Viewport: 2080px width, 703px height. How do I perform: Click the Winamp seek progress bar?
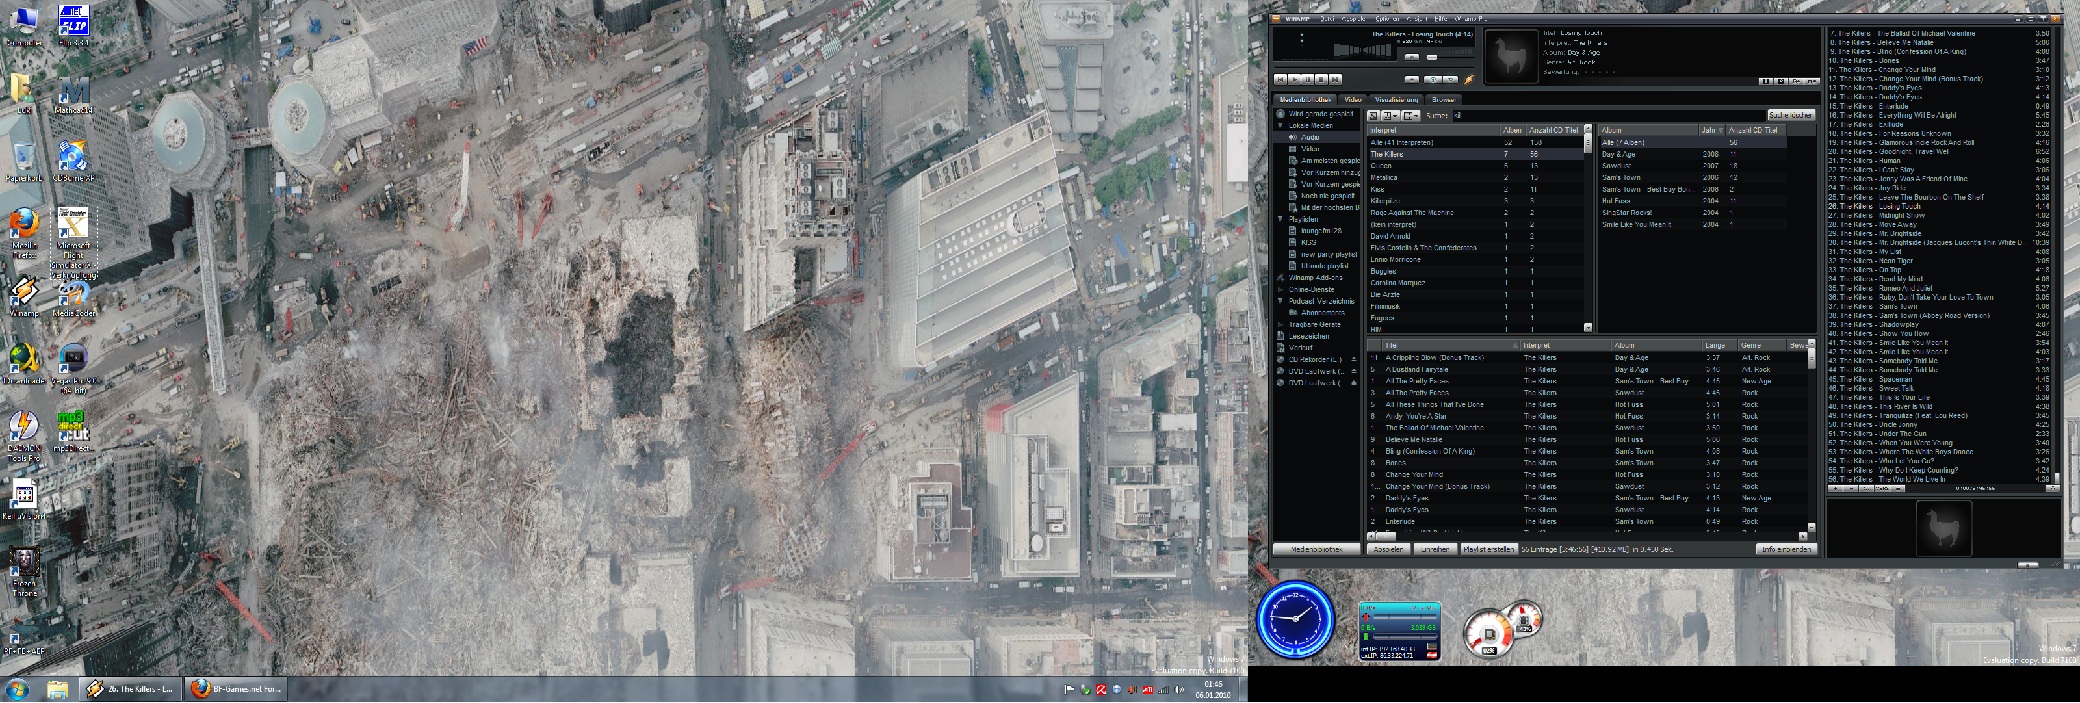1374,67
